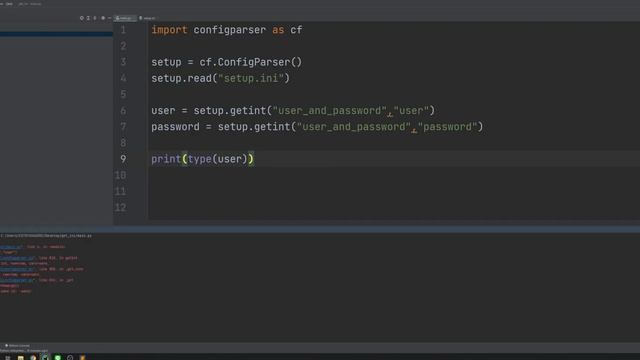Switch to the first editor file tab
Image resolution: width=640 pixels, height=360 pixels.
pyautogui.click(x=124, y=18)
